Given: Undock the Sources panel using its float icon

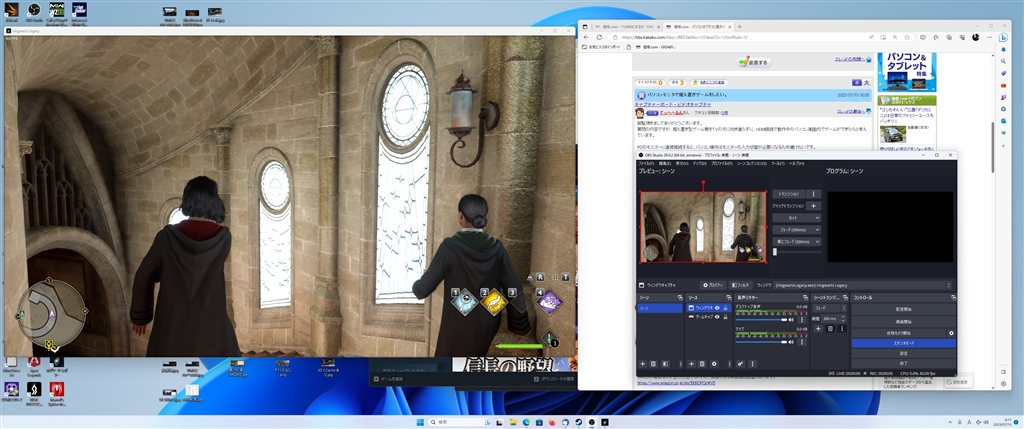Looking at the screenshot, I should tap(729, 297).
